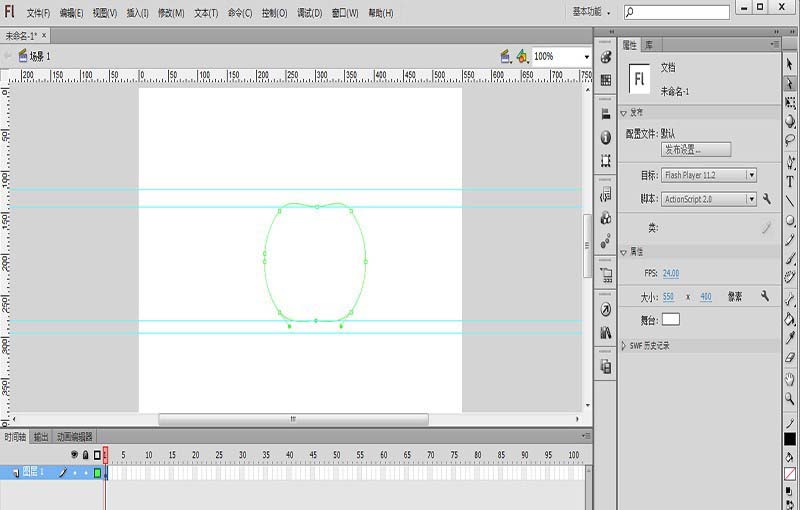Select the Subselection tool

[x=790, y=83]
